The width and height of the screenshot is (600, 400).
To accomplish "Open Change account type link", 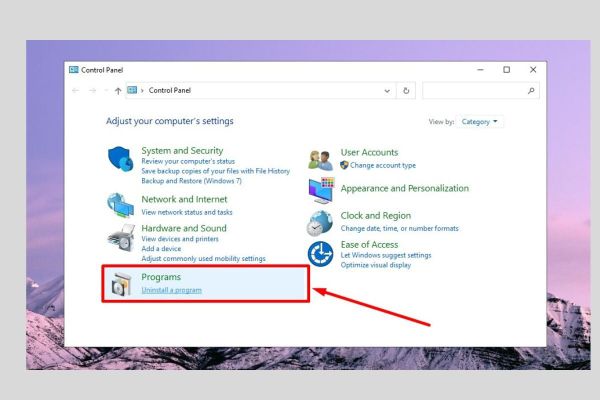I will (x=382, y=165).
